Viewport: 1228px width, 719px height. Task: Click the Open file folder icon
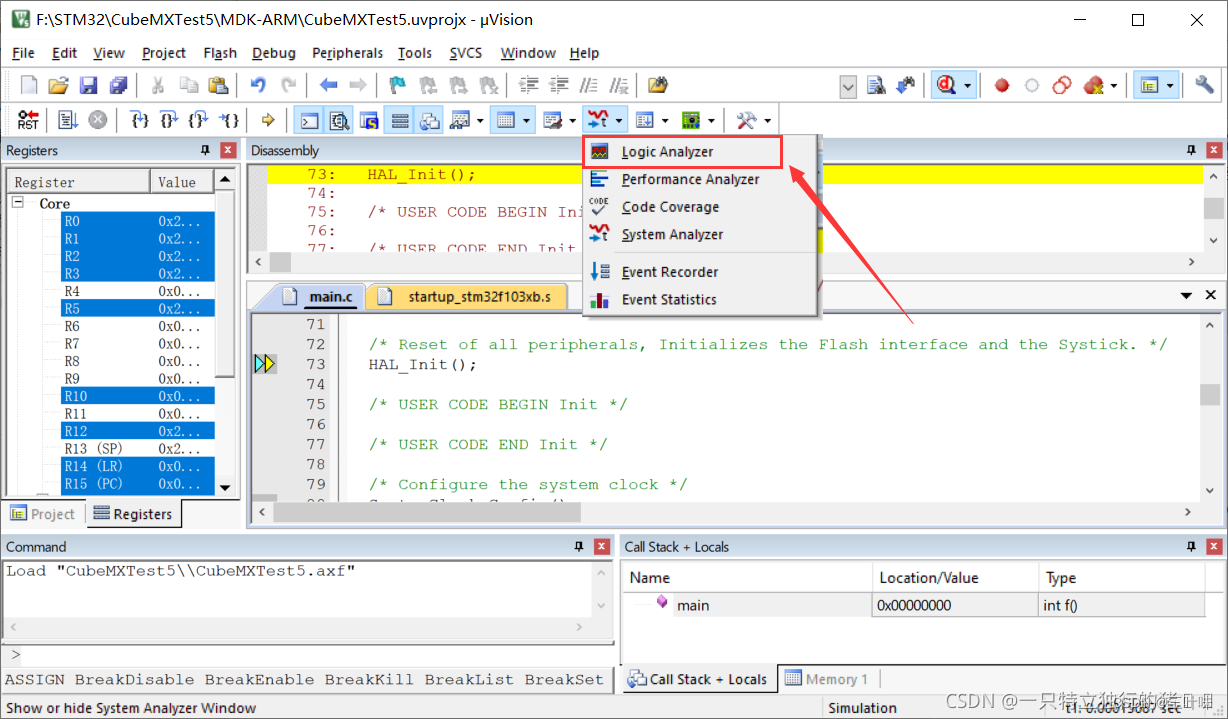pyautogui.click(x=59, y=85)
